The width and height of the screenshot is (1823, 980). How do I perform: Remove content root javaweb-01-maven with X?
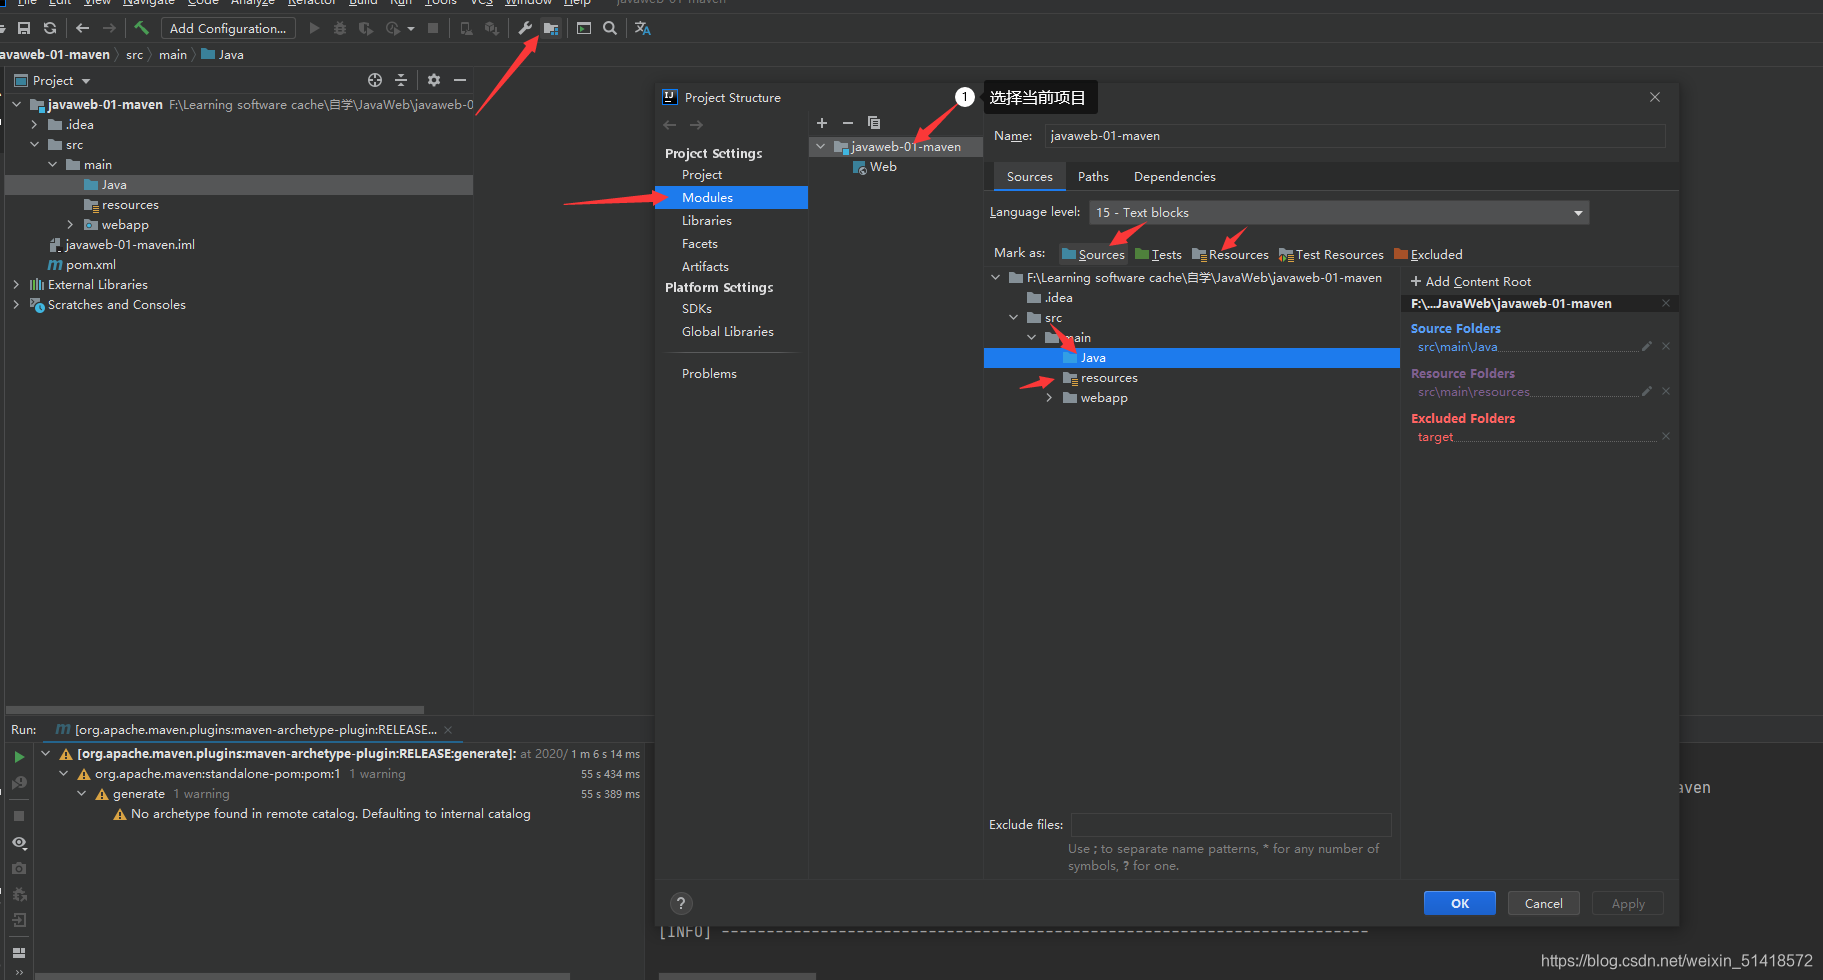pos(1666,303)
